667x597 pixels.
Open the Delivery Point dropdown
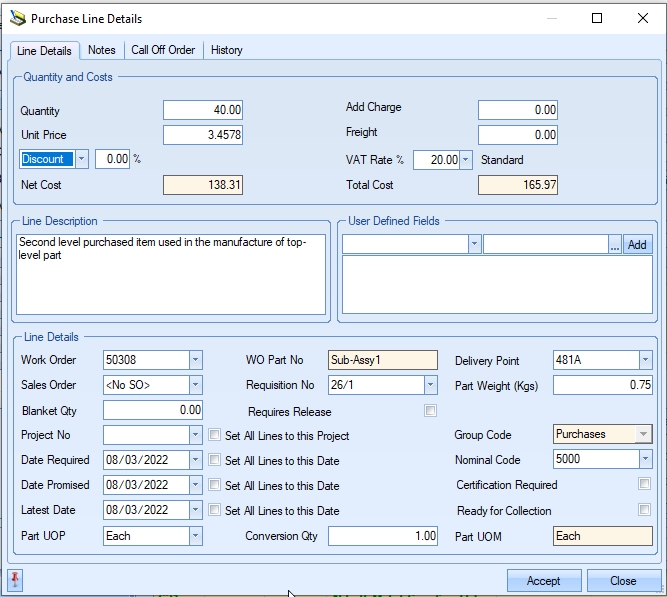645,360
